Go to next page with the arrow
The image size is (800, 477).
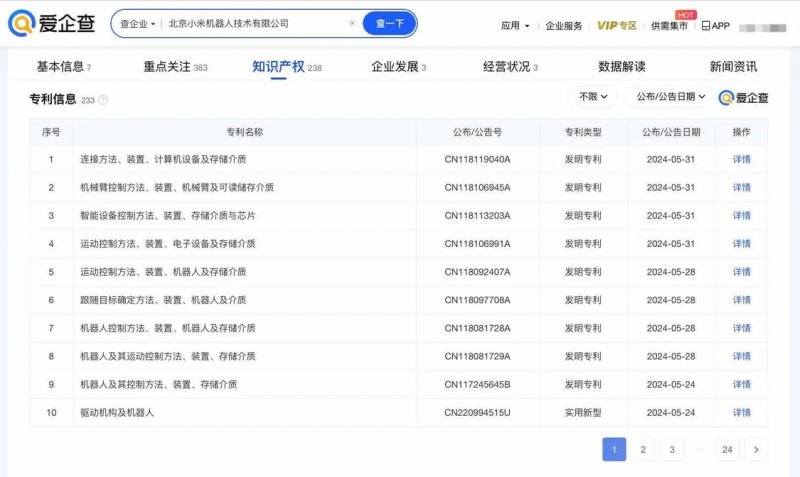(756, 449)
